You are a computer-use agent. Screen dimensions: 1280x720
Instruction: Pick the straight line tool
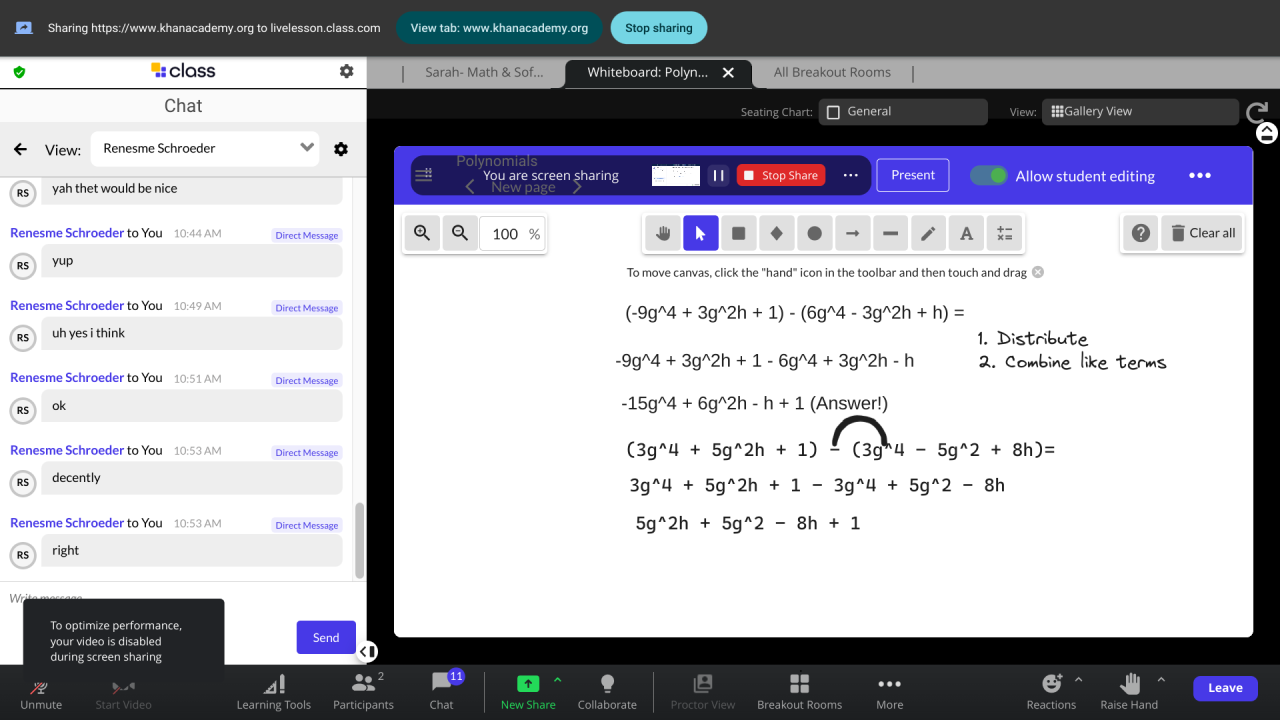(890, 233)
